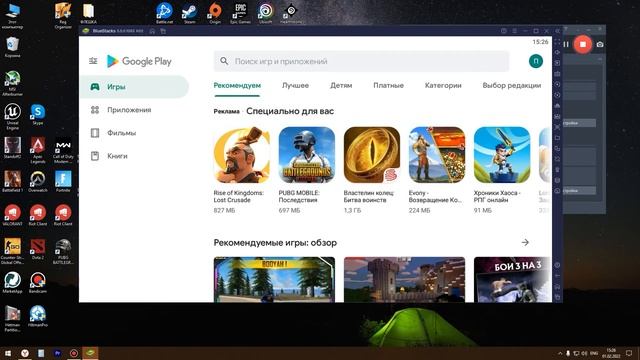This screenshot has width=640, height=360.
Task: Click the BlueStacks multi-instance icon in title bar
Action: click(x=163, y=31)
